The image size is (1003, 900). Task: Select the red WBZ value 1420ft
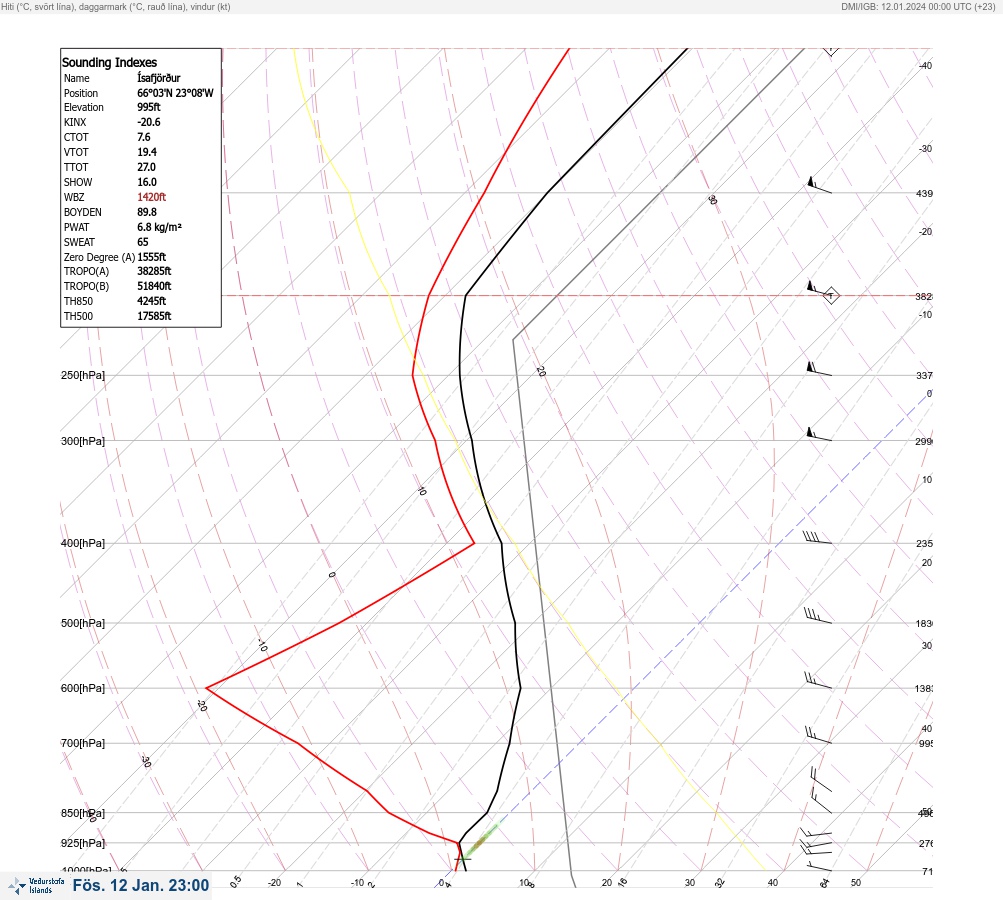(x=152, y=197)
